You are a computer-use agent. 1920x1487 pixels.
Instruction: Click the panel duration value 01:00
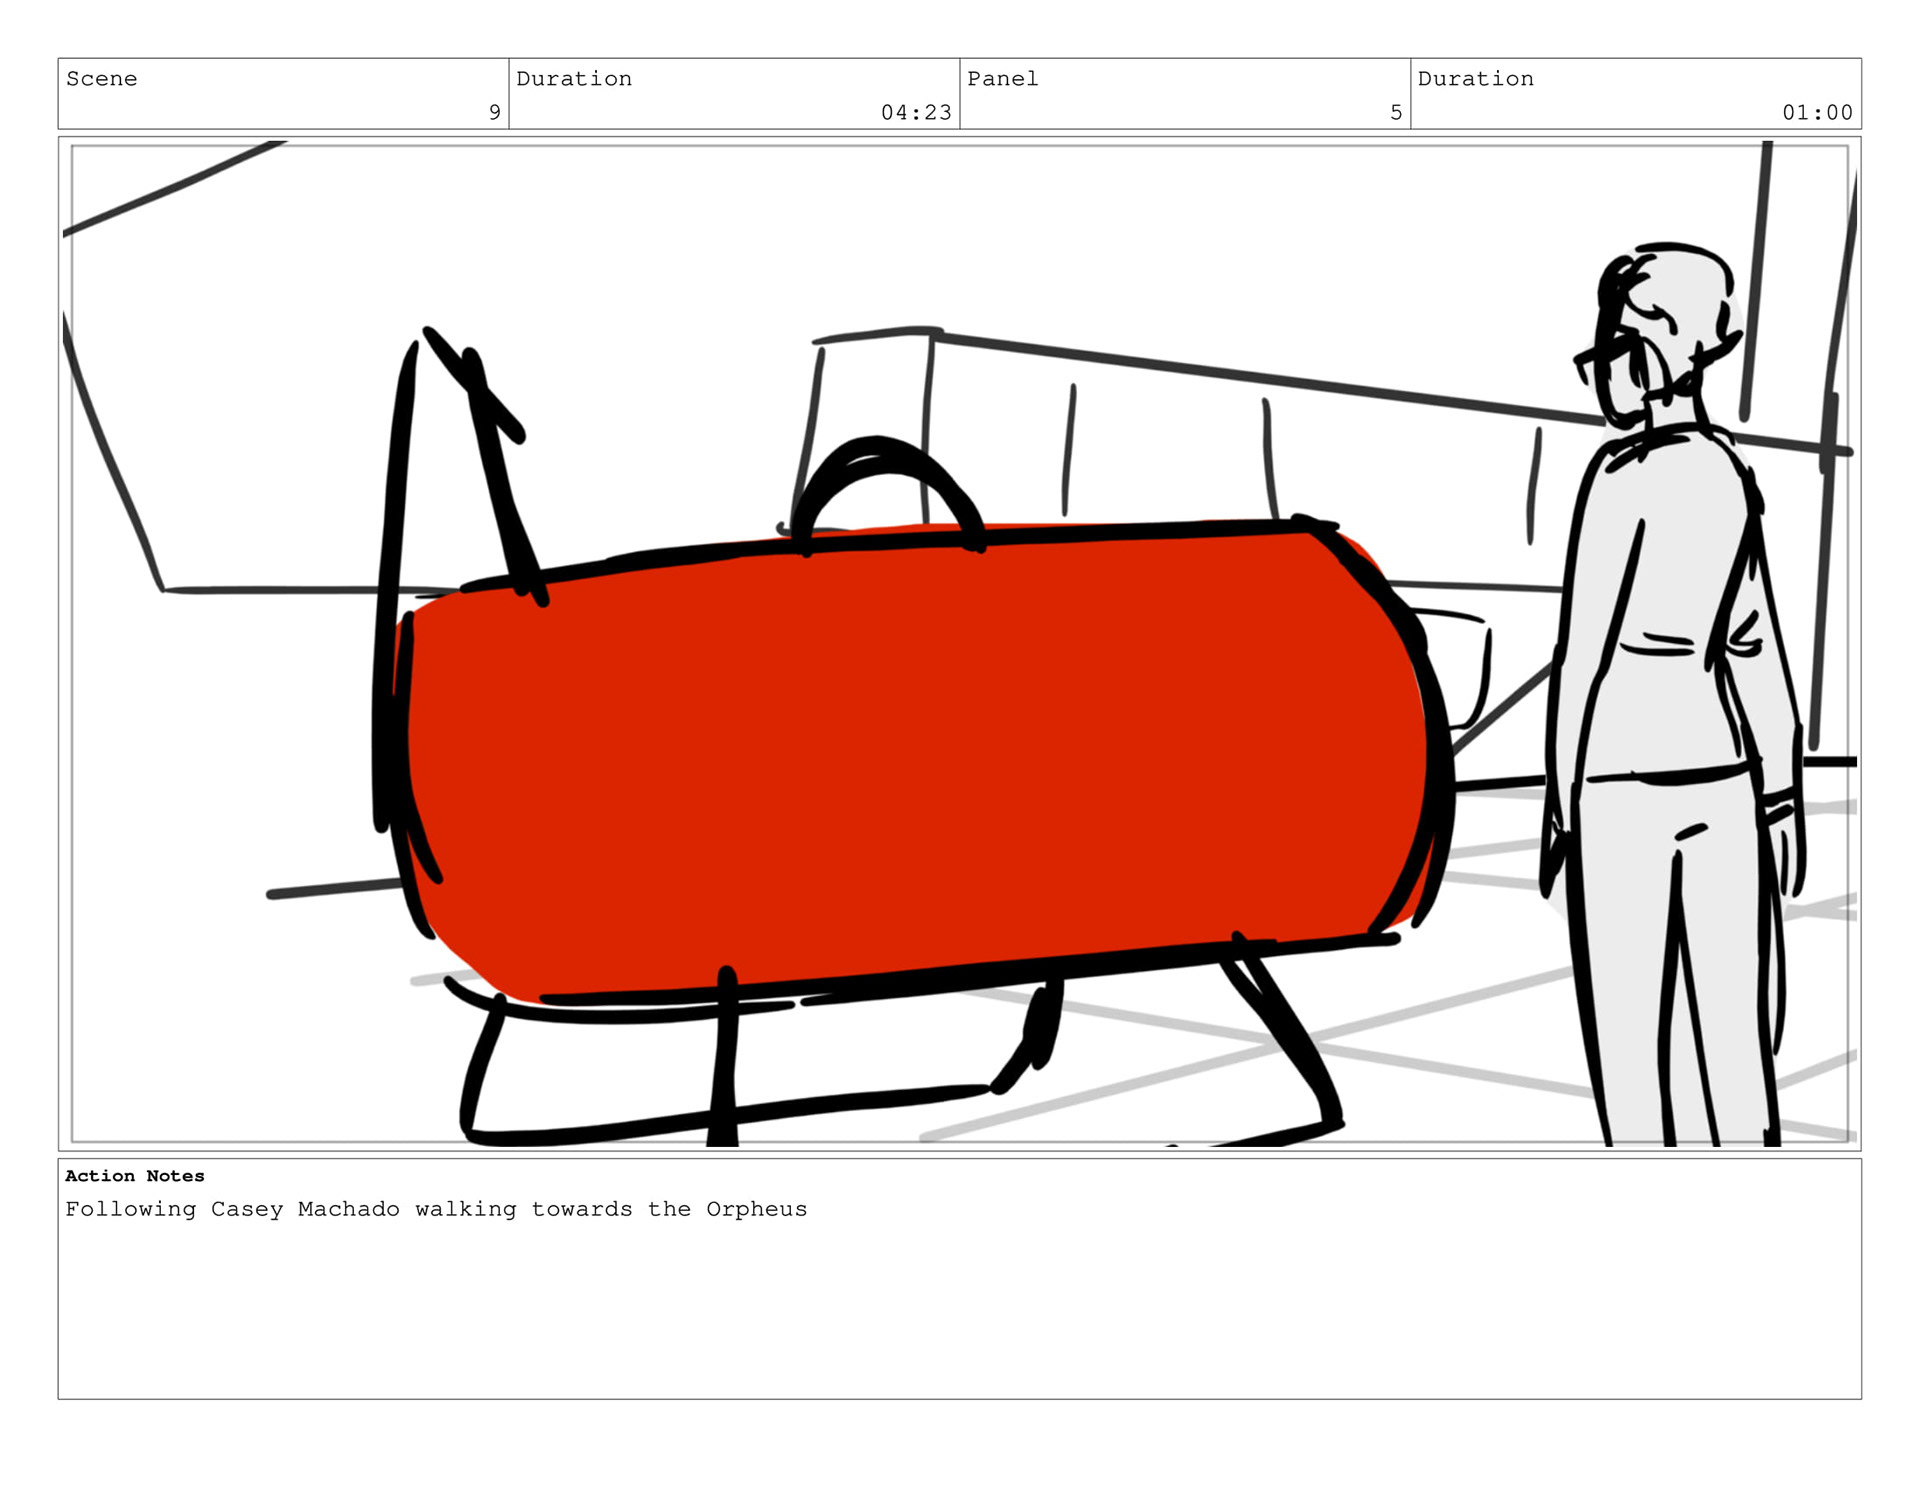[x=1816, y=112]
